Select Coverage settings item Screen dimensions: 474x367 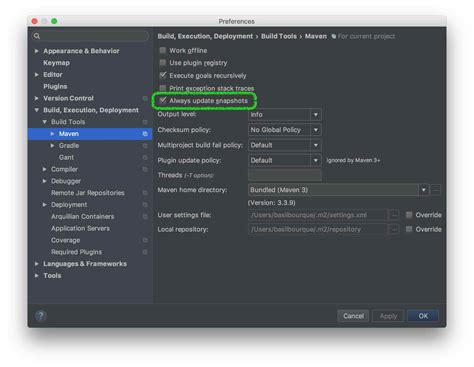tap(65, 240)
